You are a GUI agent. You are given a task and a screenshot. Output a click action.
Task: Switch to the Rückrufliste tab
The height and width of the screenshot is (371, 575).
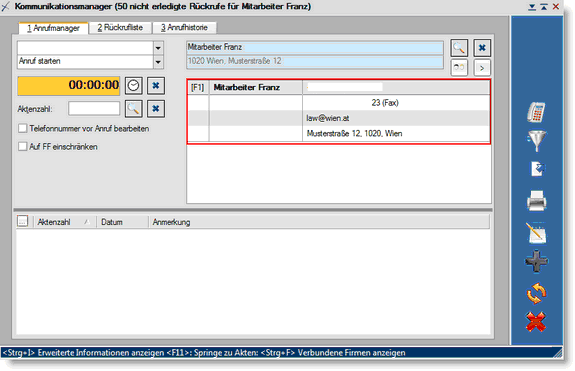(x=120, y=27)
